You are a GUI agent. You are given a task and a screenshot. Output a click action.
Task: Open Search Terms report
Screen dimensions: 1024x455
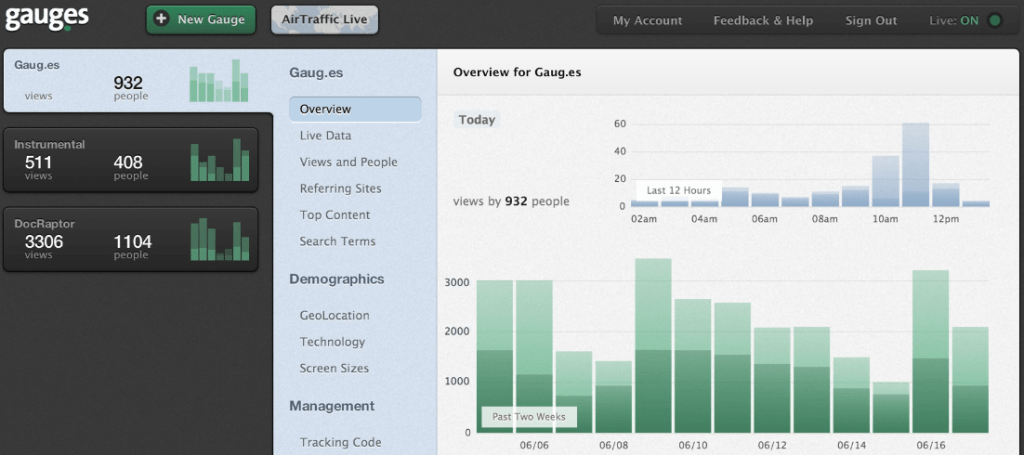(337, 241)
